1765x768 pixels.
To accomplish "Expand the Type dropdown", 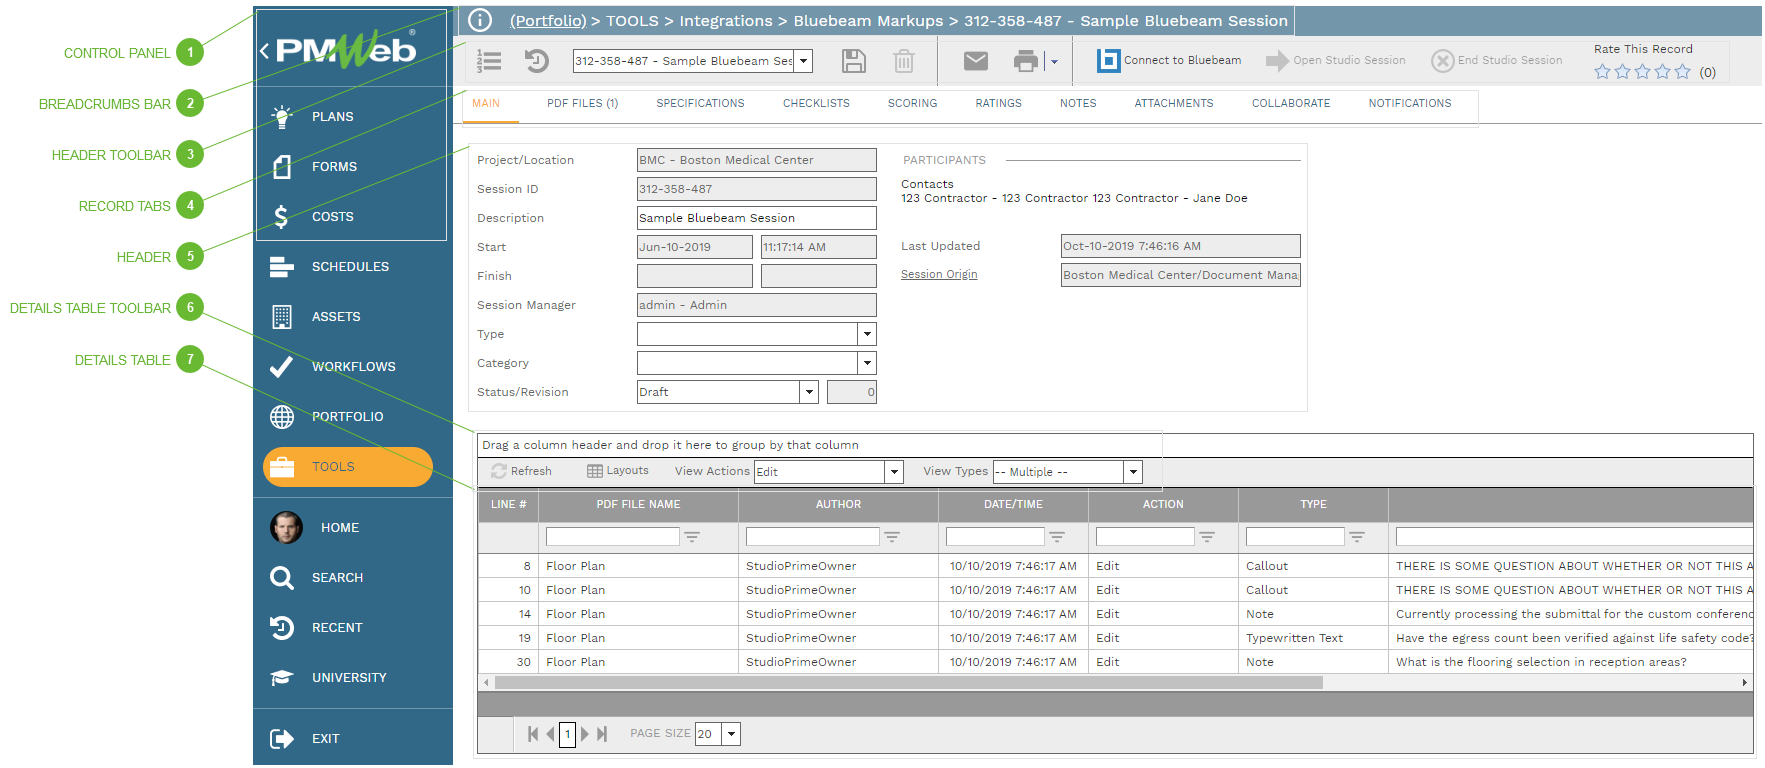I will (x=868, y=334).
